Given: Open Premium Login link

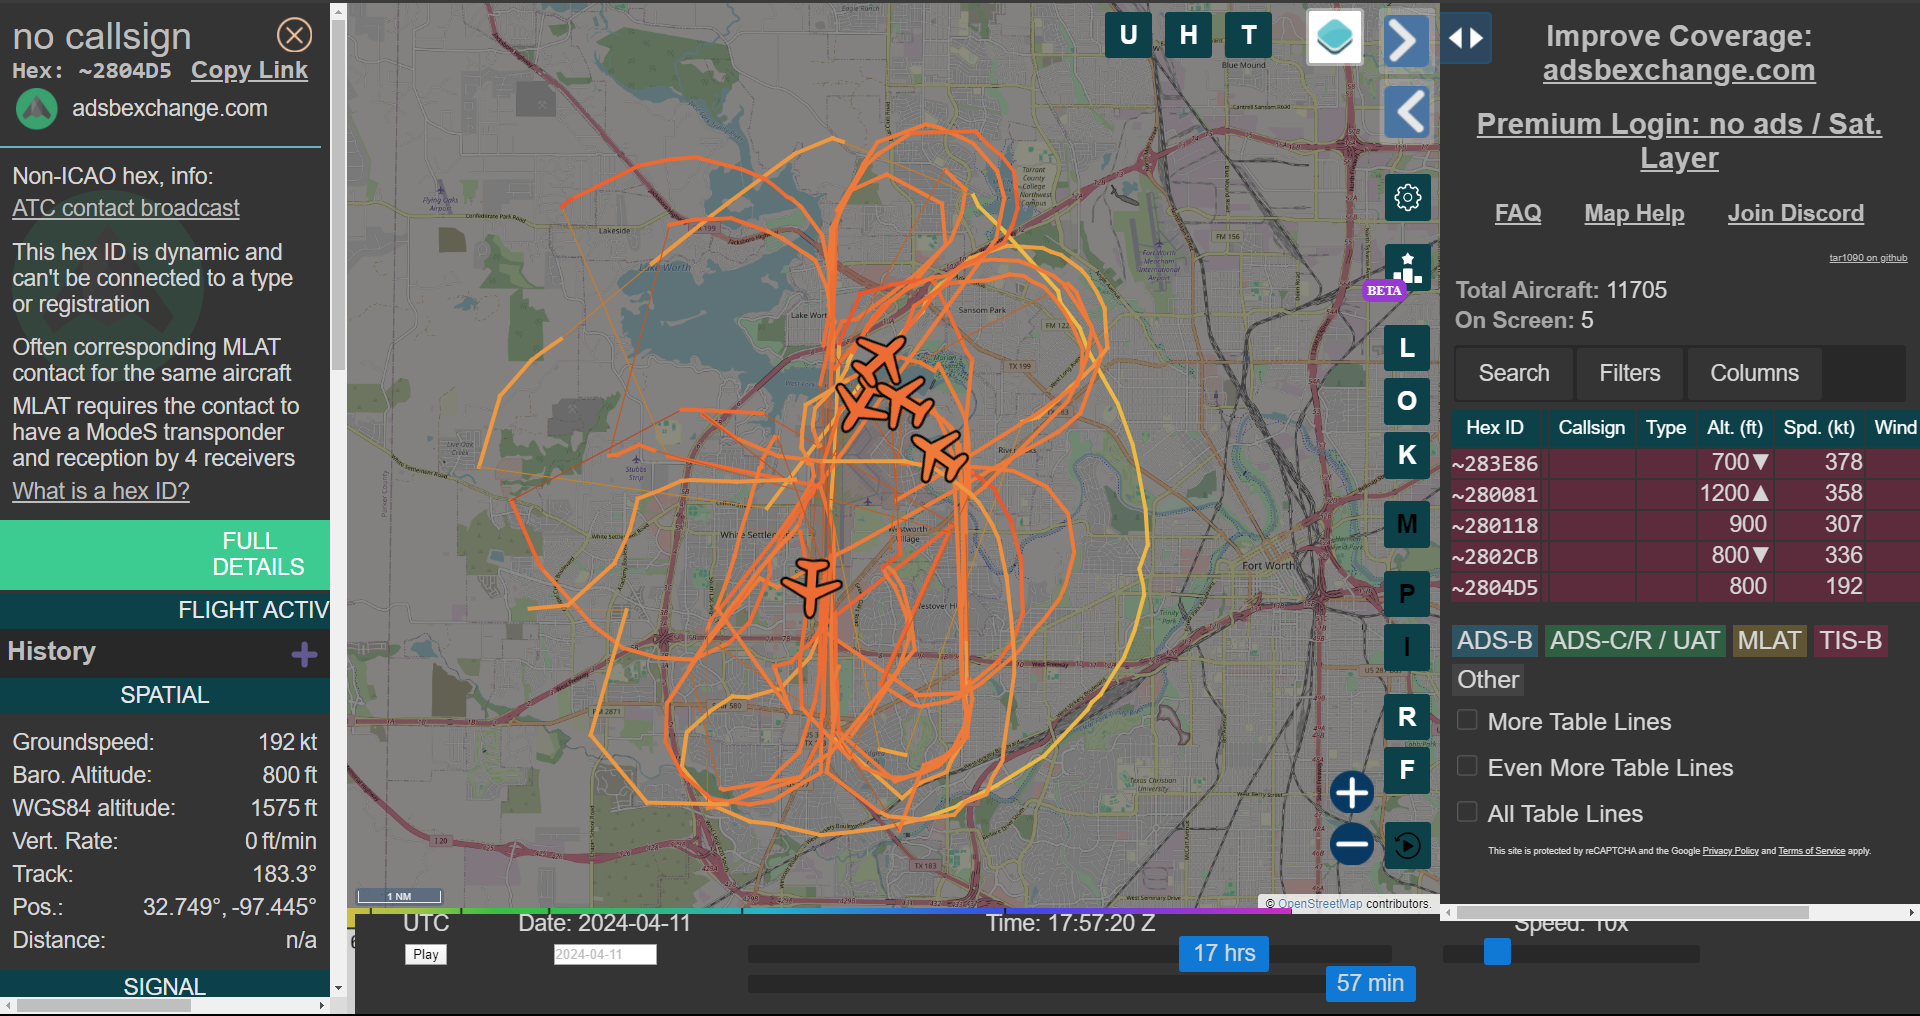Looking at the screenshot, I should pyautogui.click(x=1679, y=141).
